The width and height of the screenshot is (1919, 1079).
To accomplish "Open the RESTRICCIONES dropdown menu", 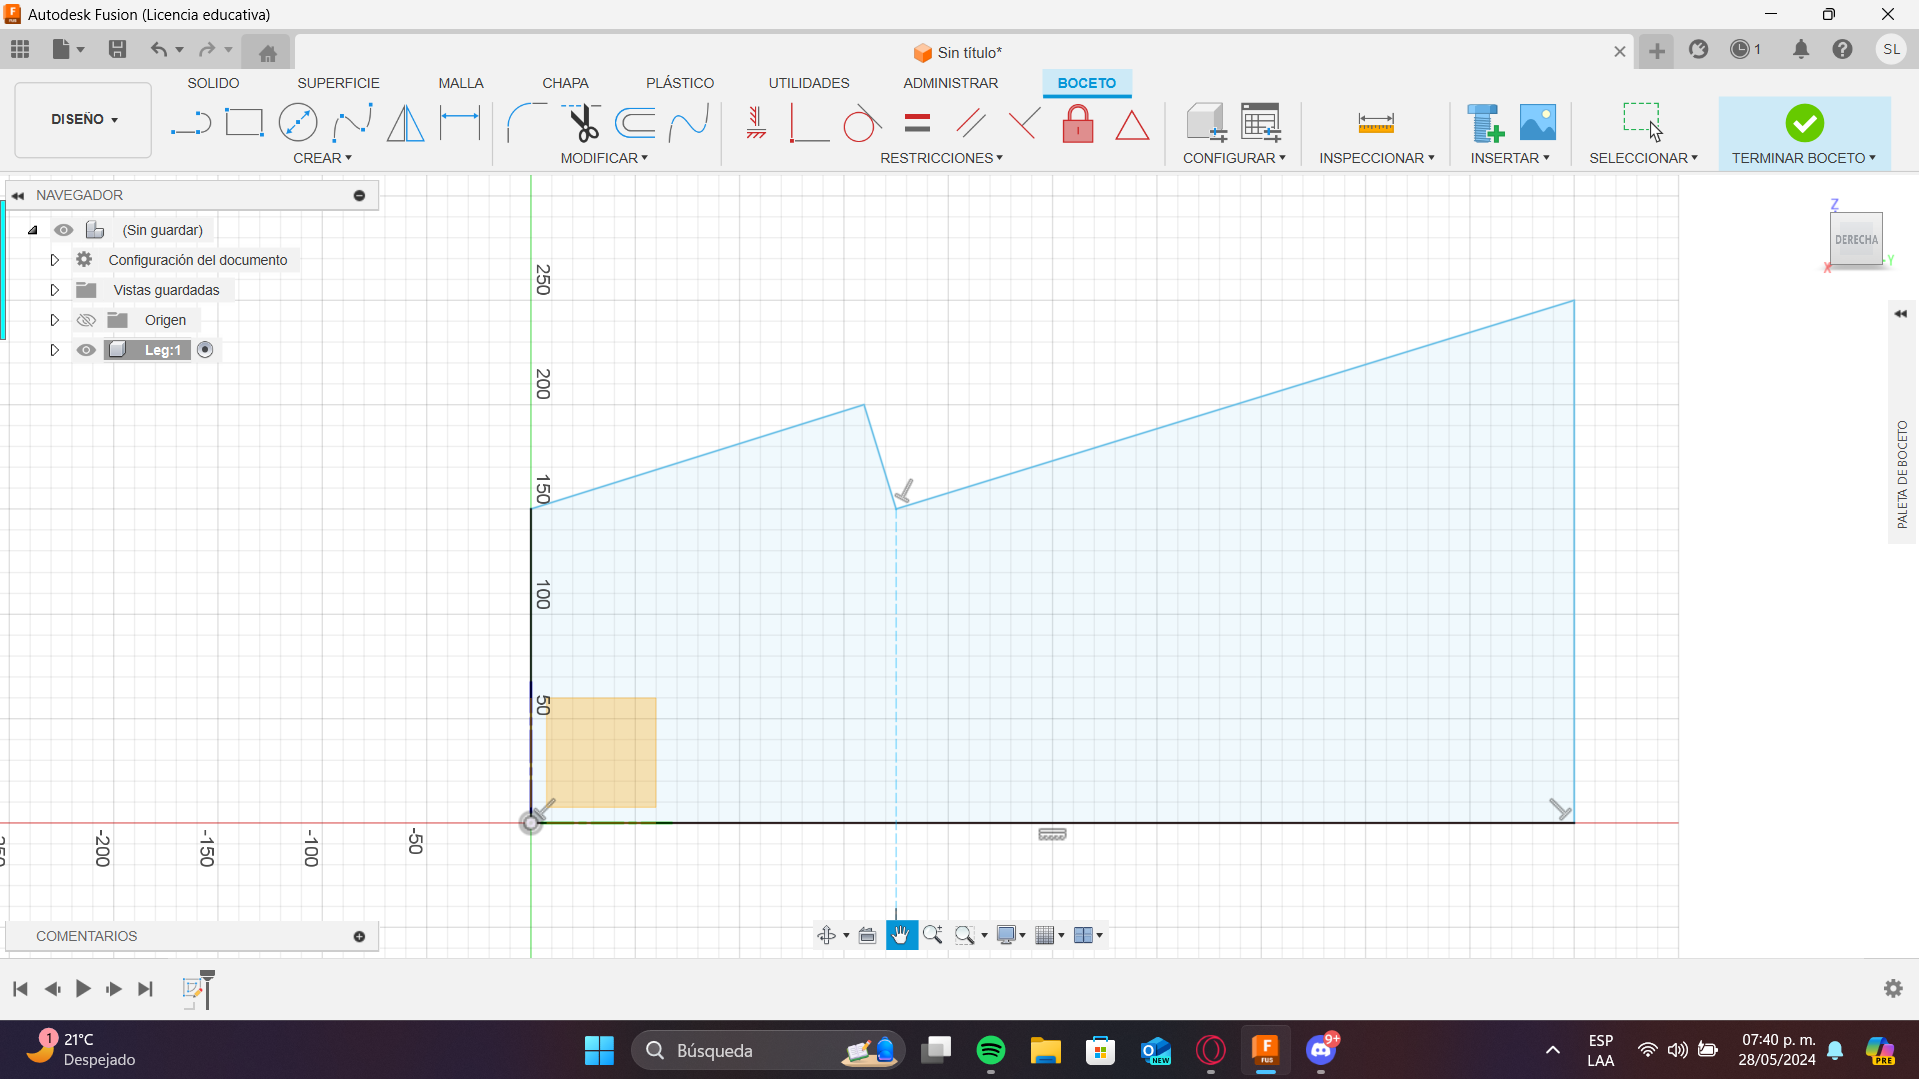I will coord(941,158).
